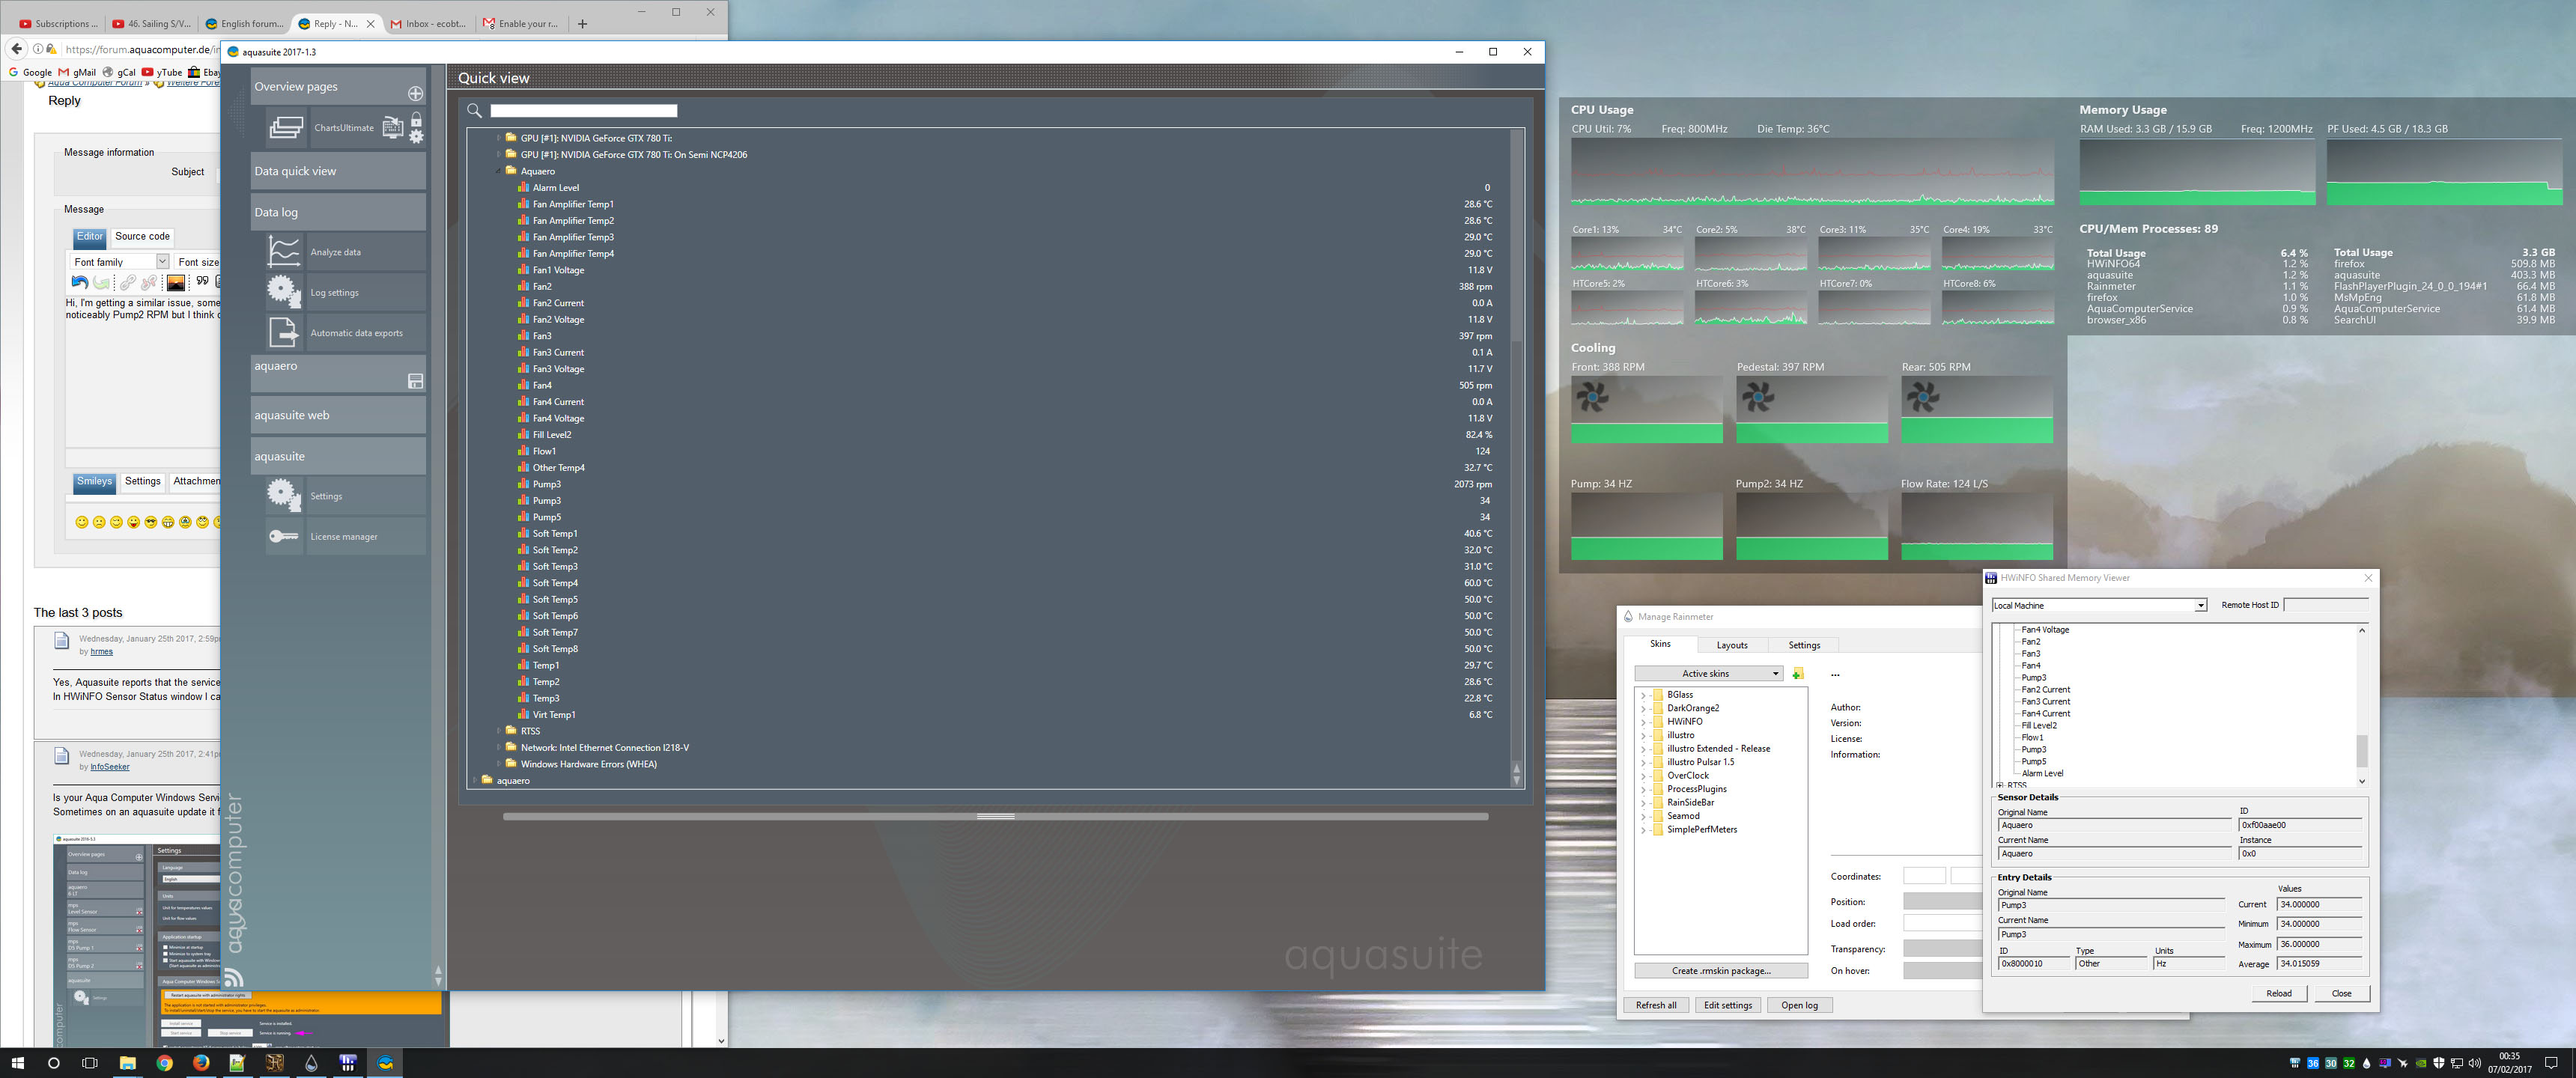Collapse the Aquaero sensor folder

pyautogui.click(x=499, y=171)
